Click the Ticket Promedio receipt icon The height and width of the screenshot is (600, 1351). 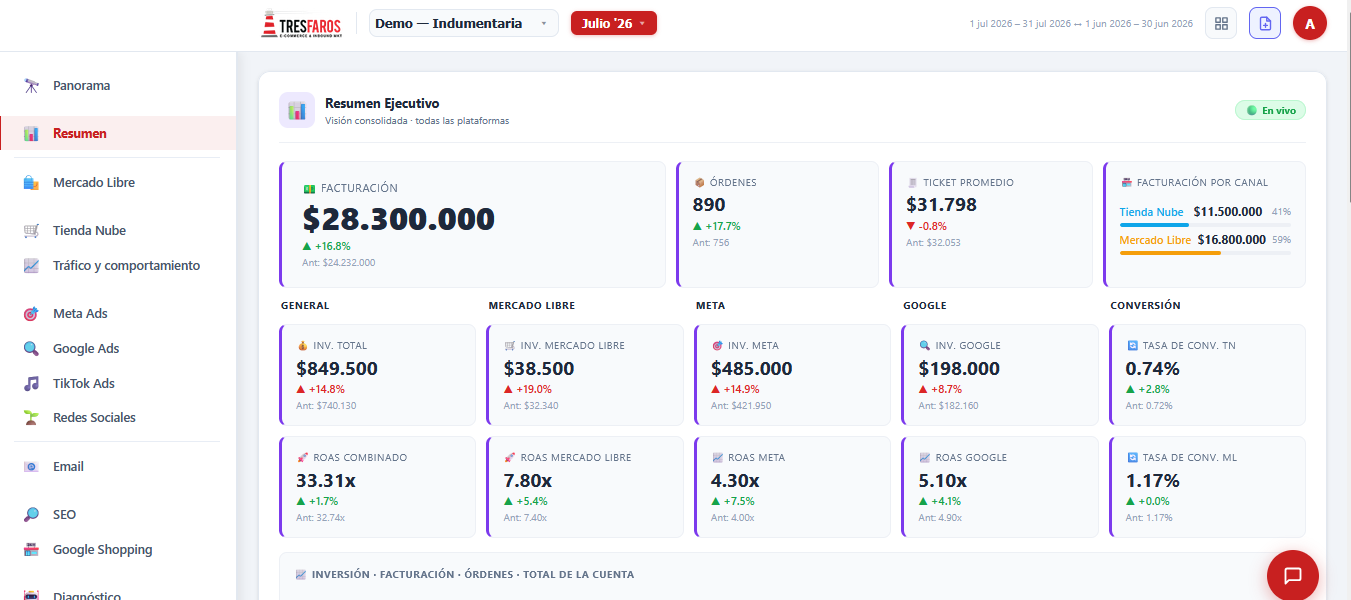912,183
